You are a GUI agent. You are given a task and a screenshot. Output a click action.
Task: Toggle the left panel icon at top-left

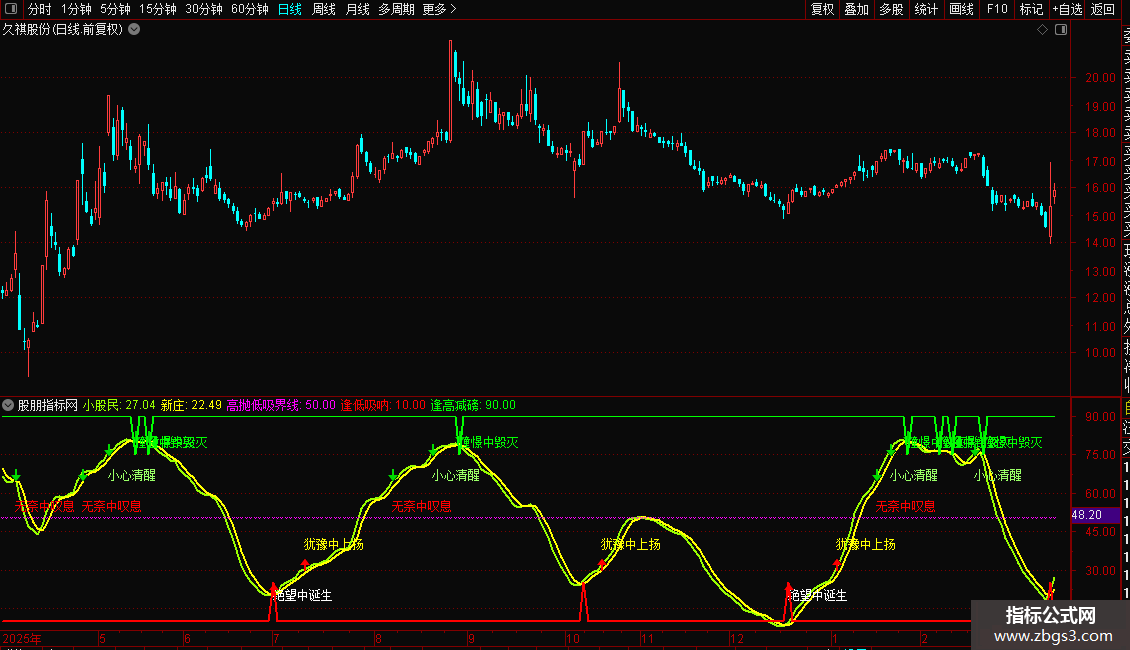[x=11, y=9]
